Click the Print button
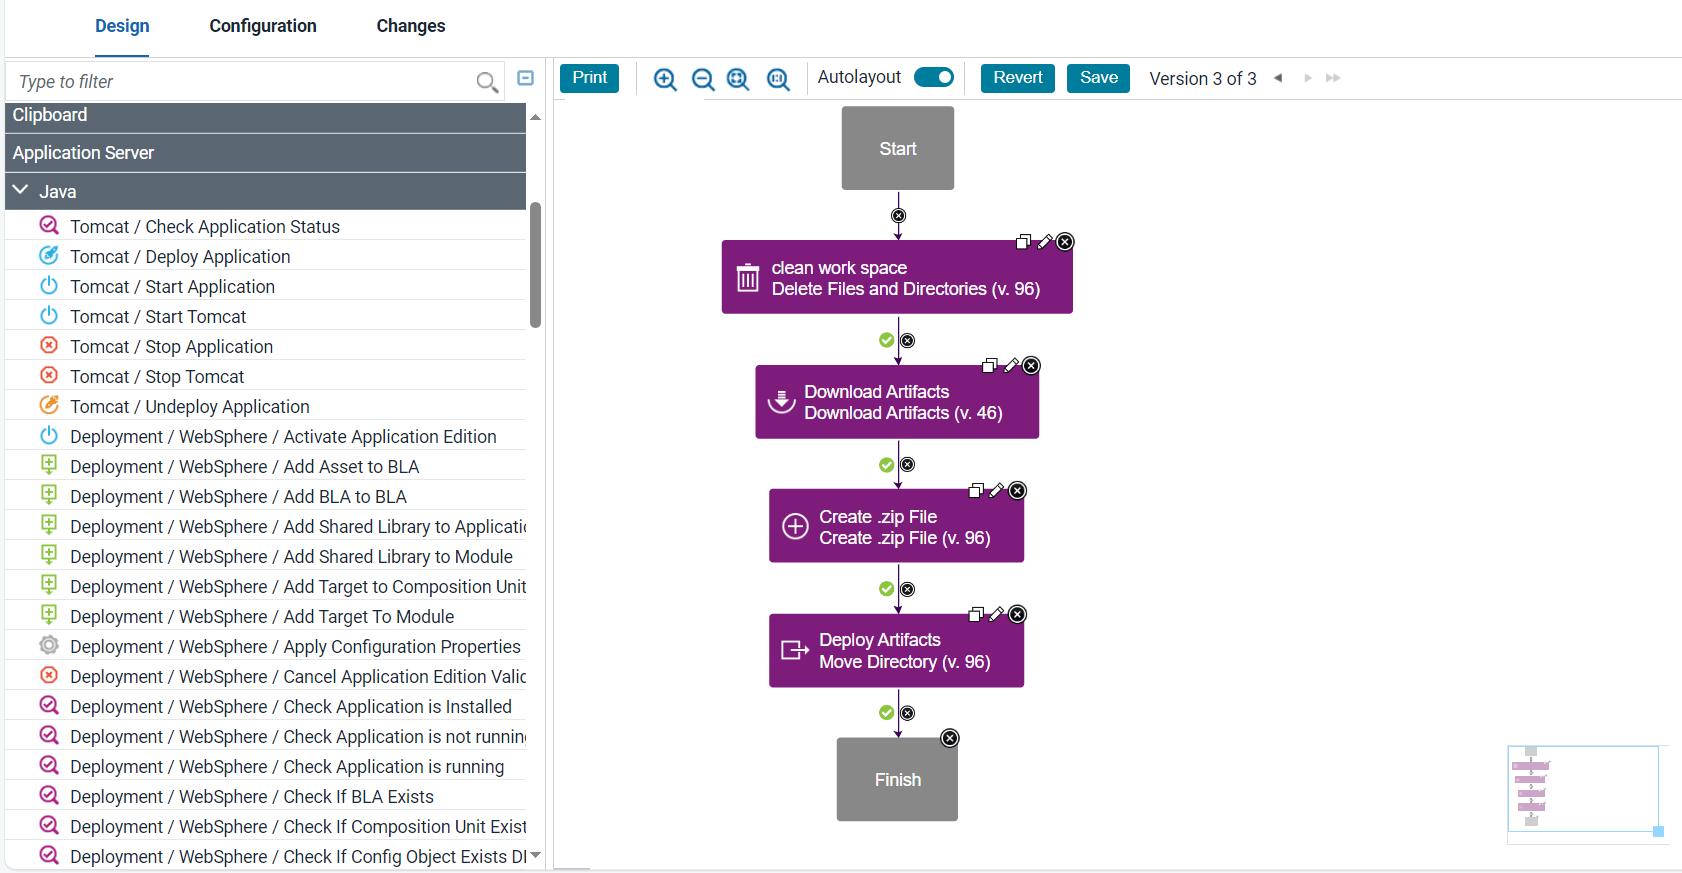 tap(590, 78)
